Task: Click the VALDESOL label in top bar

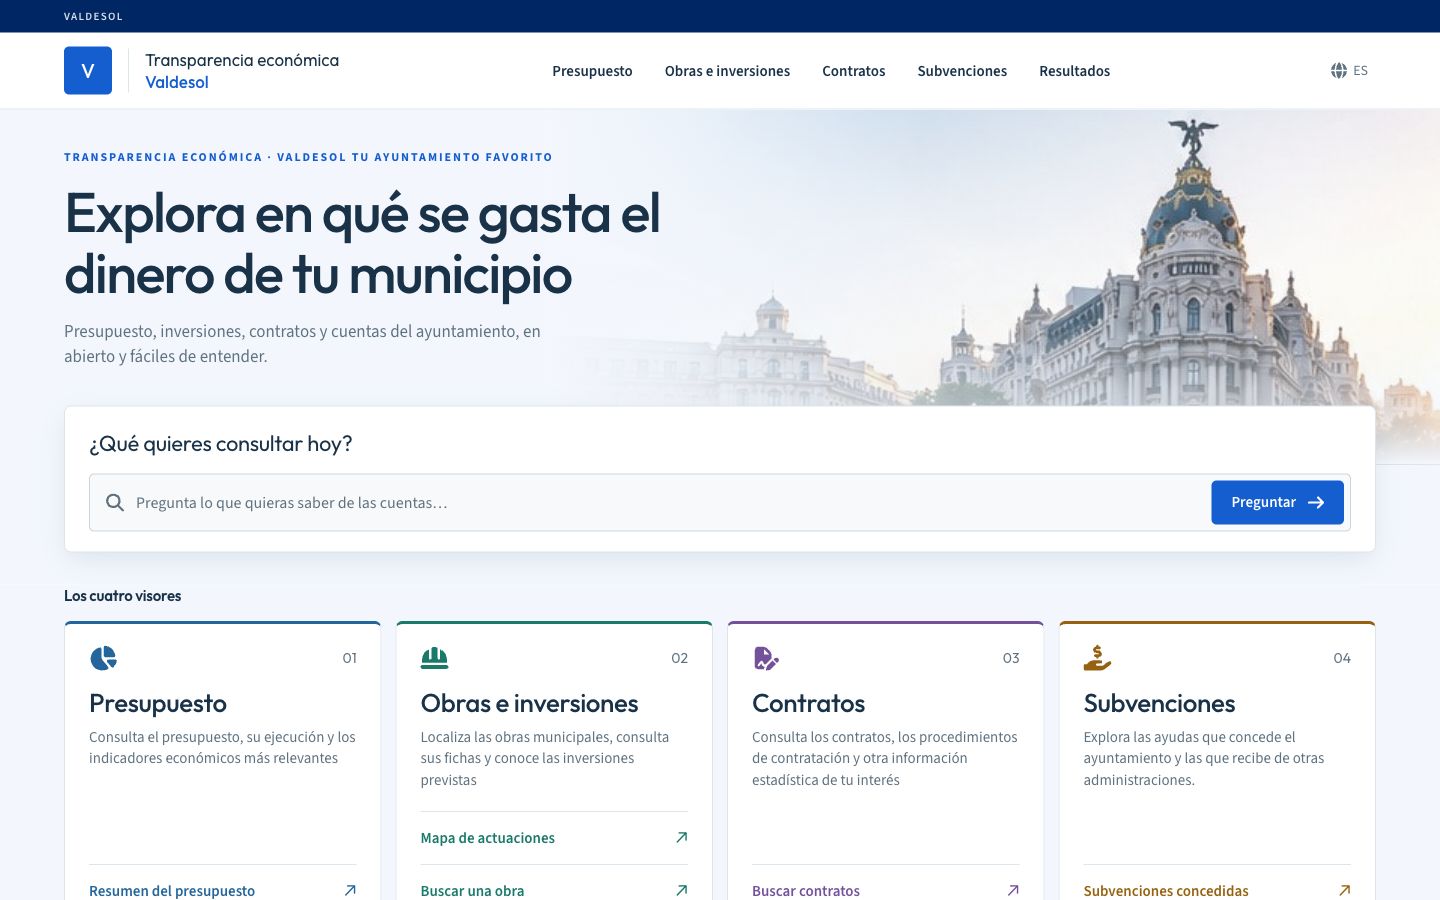Action: click(x=93, y=16)
